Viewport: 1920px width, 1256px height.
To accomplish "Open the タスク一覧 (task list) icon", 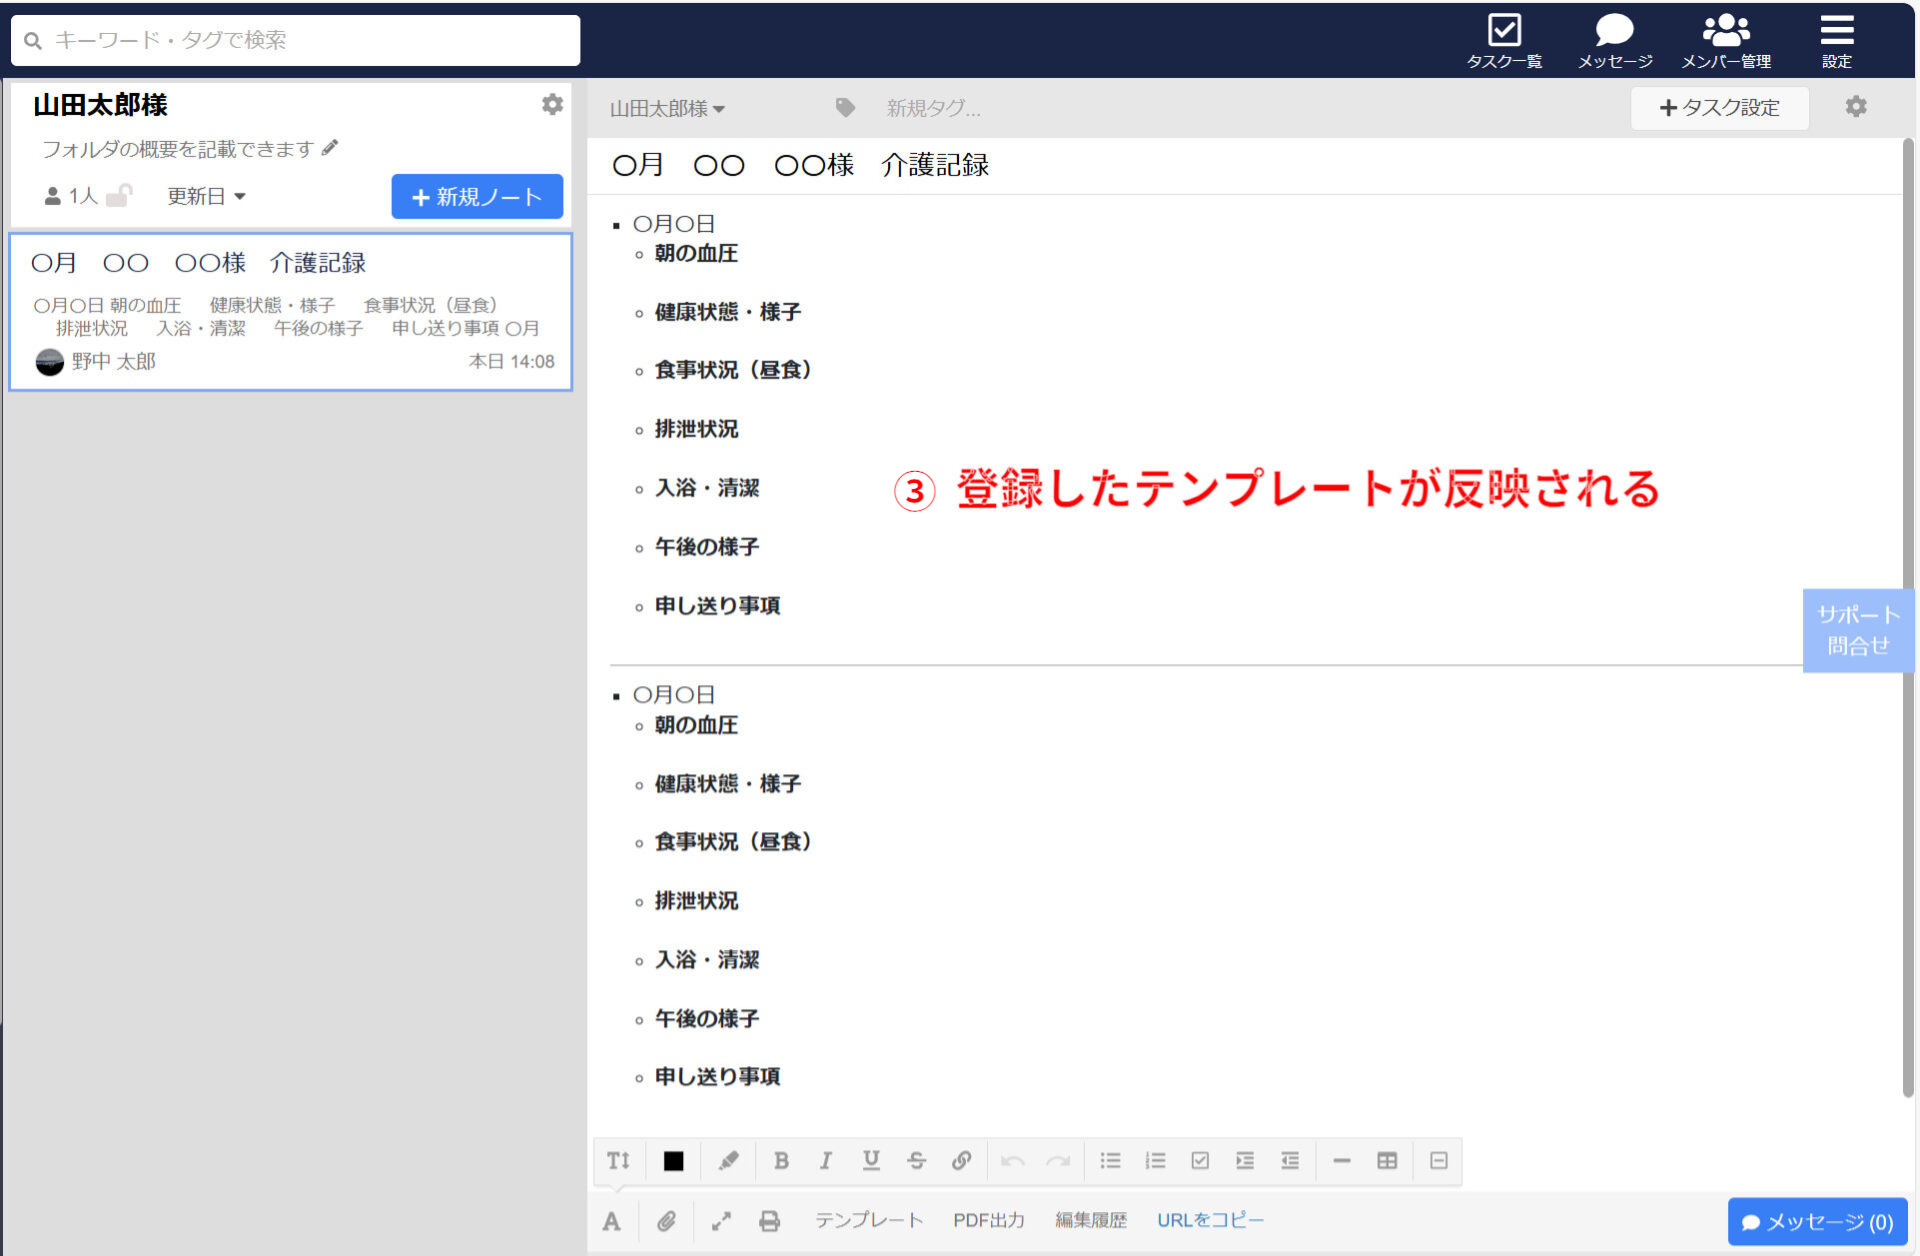I will [1505, 30].
